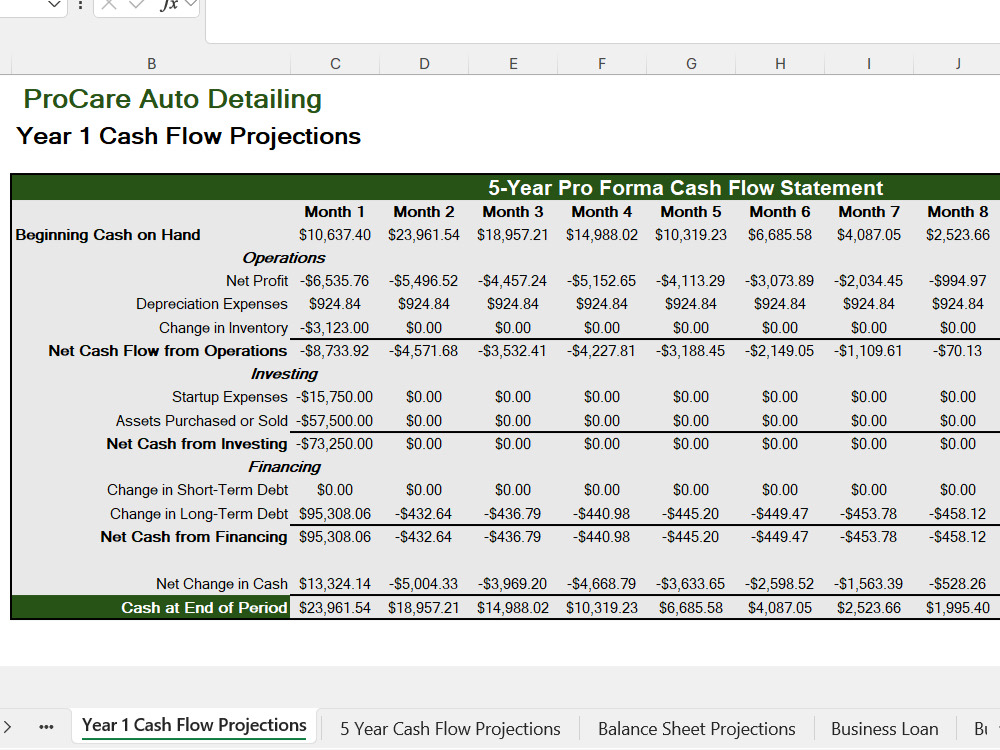Select the Month 1 column heading cell

pos(335,212)
